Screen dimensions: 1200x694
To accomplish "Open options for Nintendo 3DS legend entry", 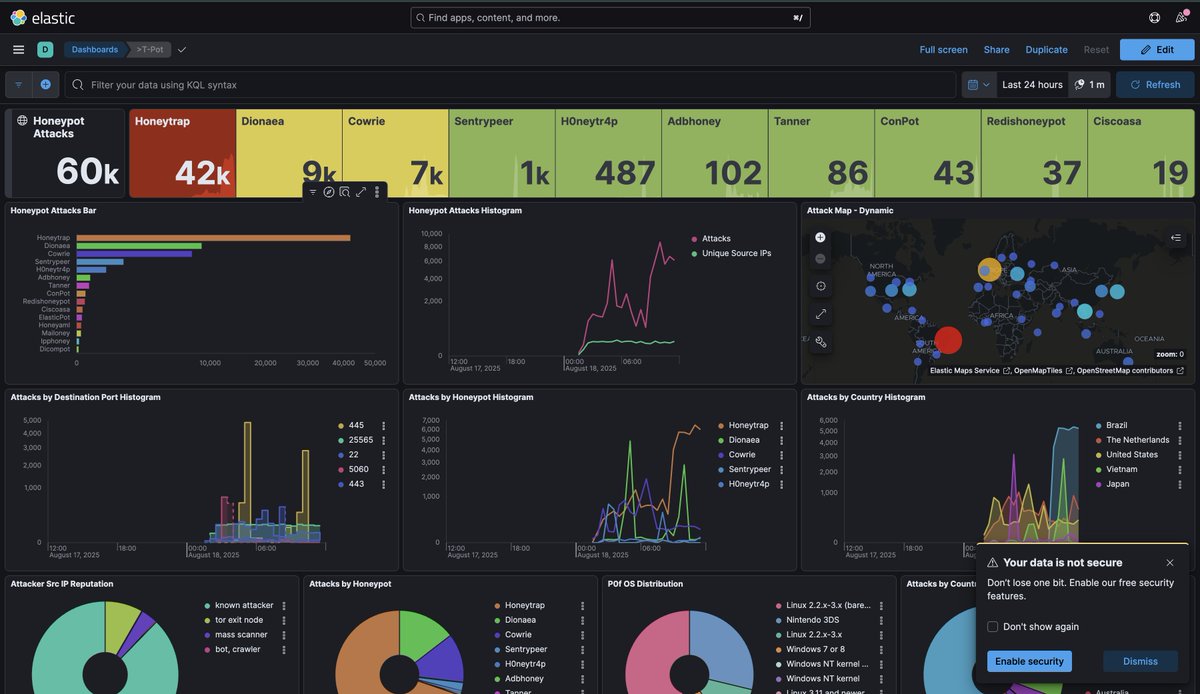I will click(881, 620).
